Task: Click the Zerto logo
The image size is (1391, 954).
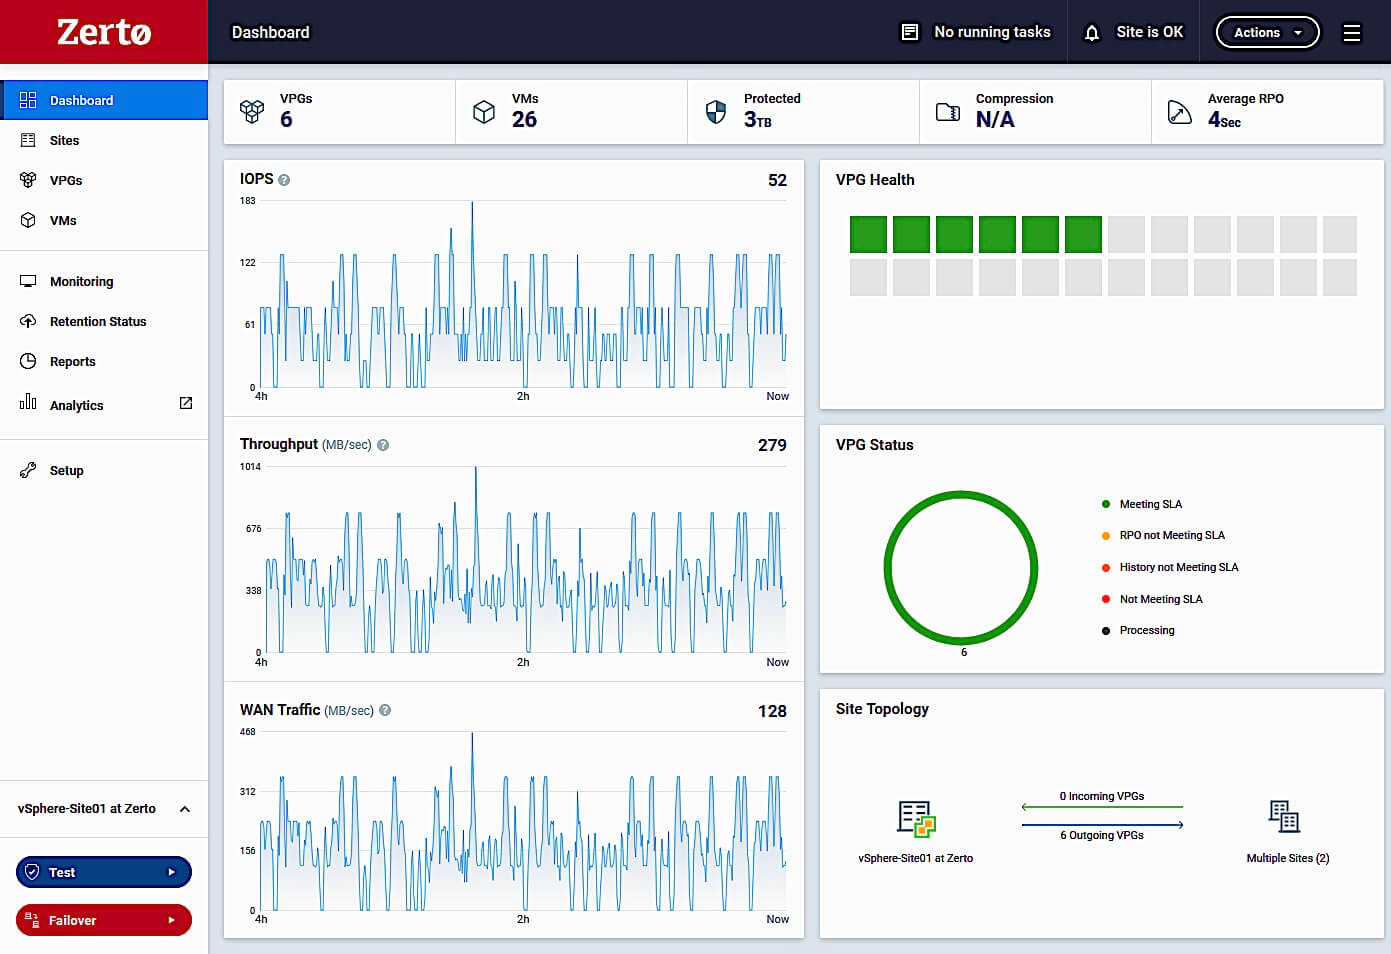Action: click(104, 32)
